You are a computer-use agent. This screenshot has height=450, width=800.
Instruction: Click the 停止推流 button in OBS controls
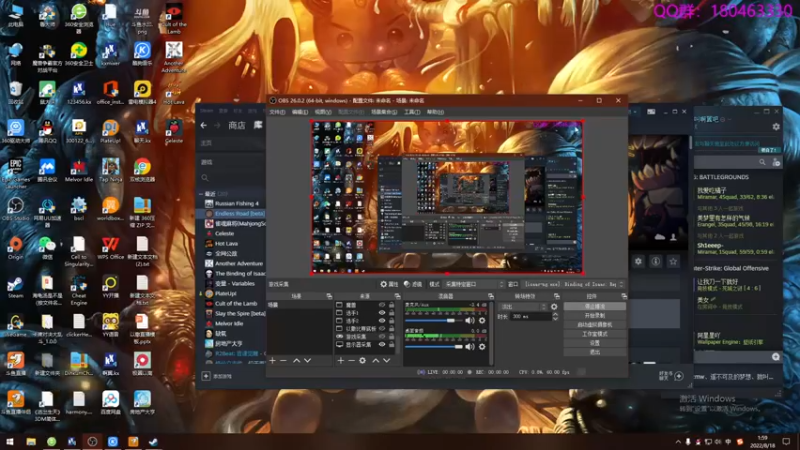[x=594, y=306]
